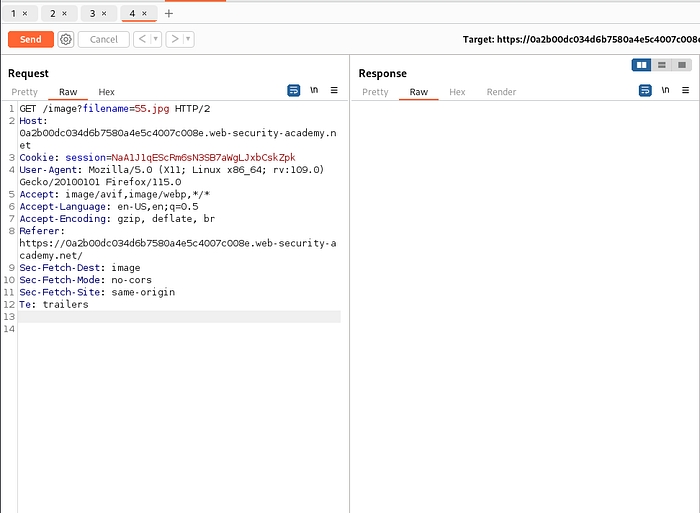Go forward to the next request in history
Screen dimensions: 700x513
click(175, 39)
